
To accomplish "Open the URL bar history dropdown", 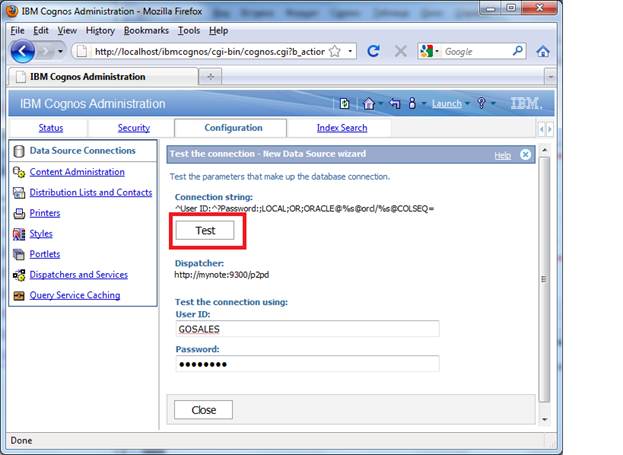I will (x=350, y=51).
